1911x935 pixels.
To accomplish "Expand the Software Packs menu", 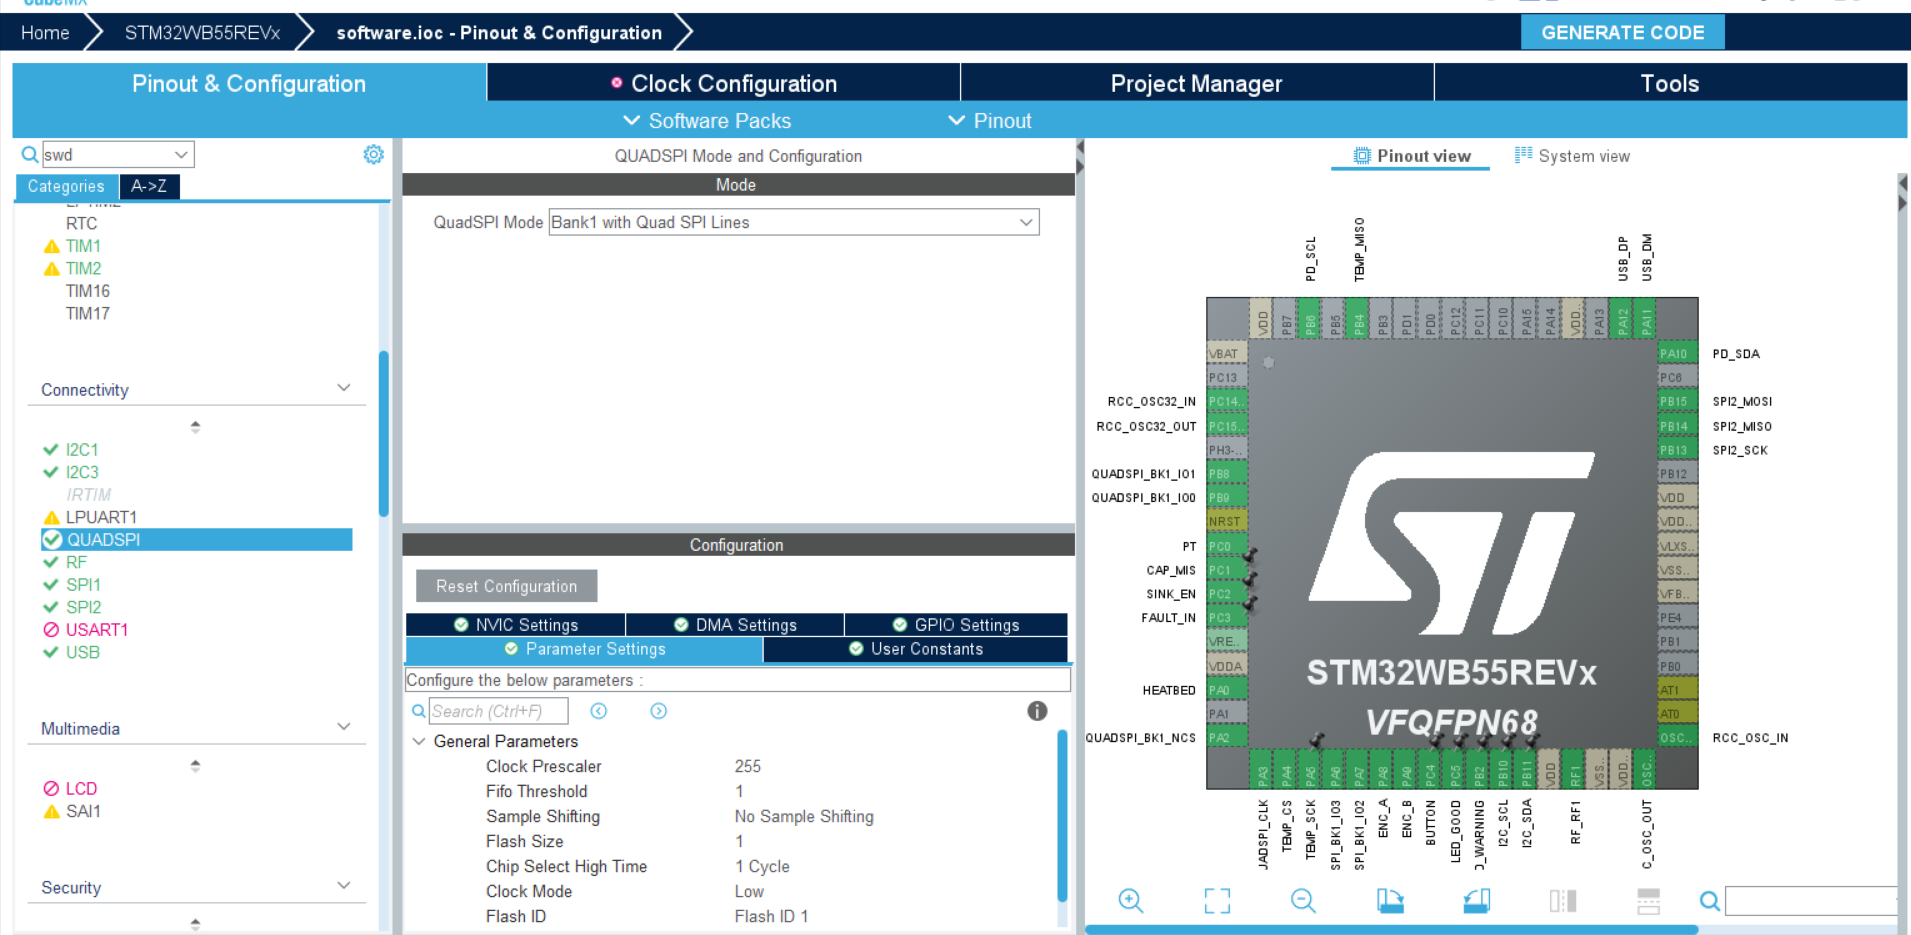I will (x=707, y=121).
